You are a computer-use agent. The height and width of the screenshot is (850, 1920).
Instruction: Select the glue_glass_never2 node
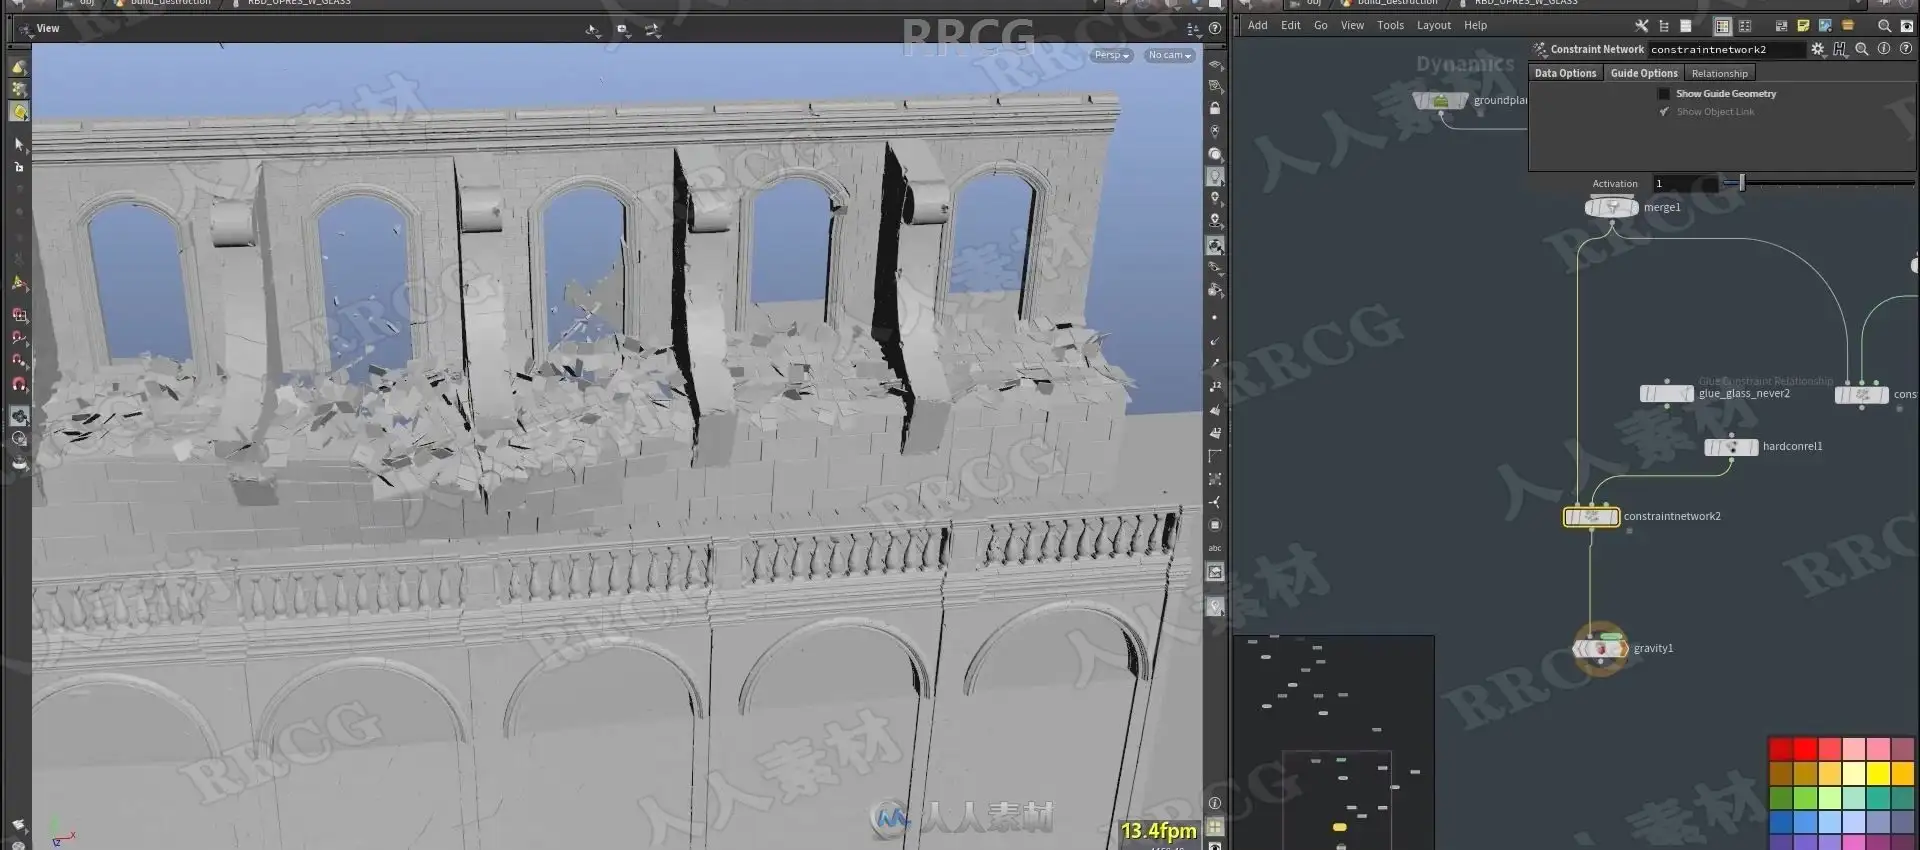(x=1666, y=394)
